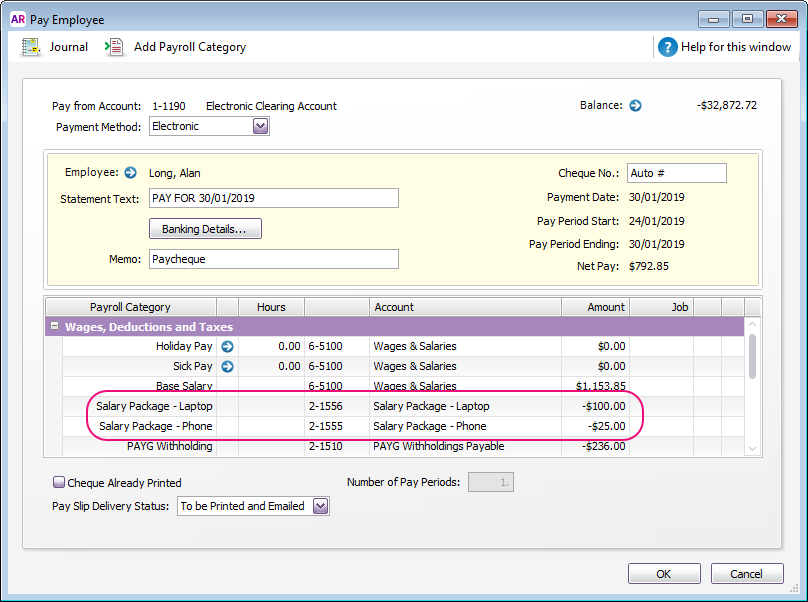Click the Add Payroll Category icon
Viewport: 808px width, 602px height.
(114, 47)
